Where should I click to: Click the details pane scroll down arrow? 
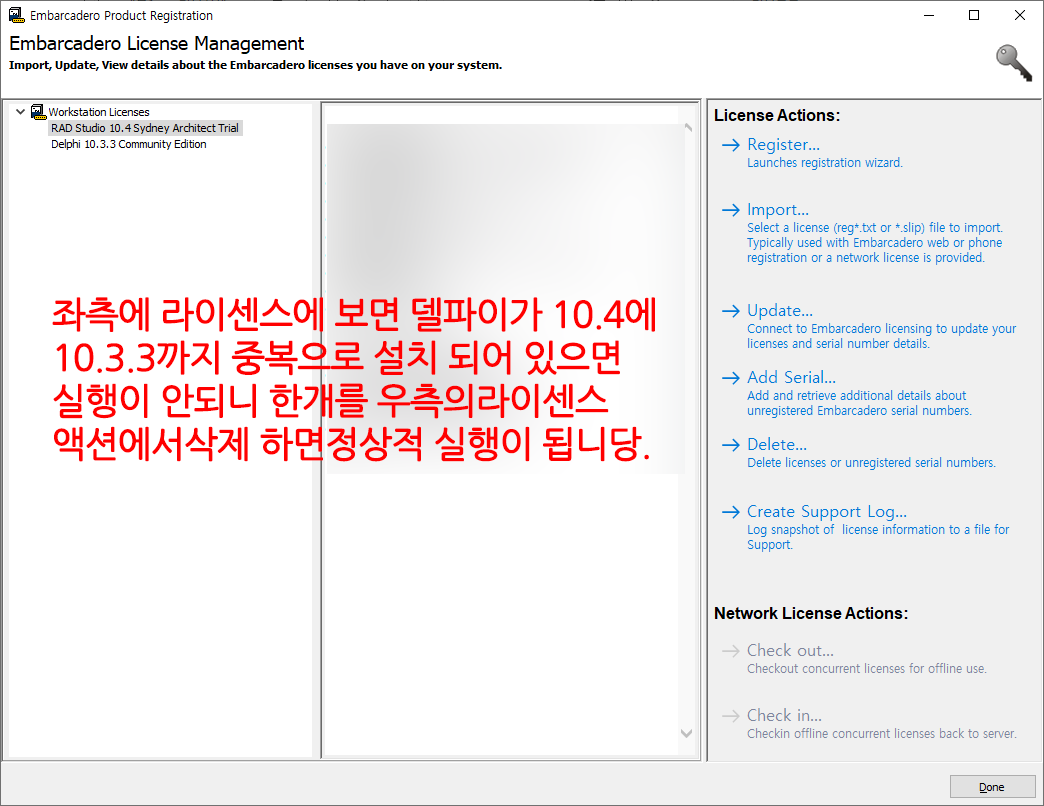[x=686, y=733]
